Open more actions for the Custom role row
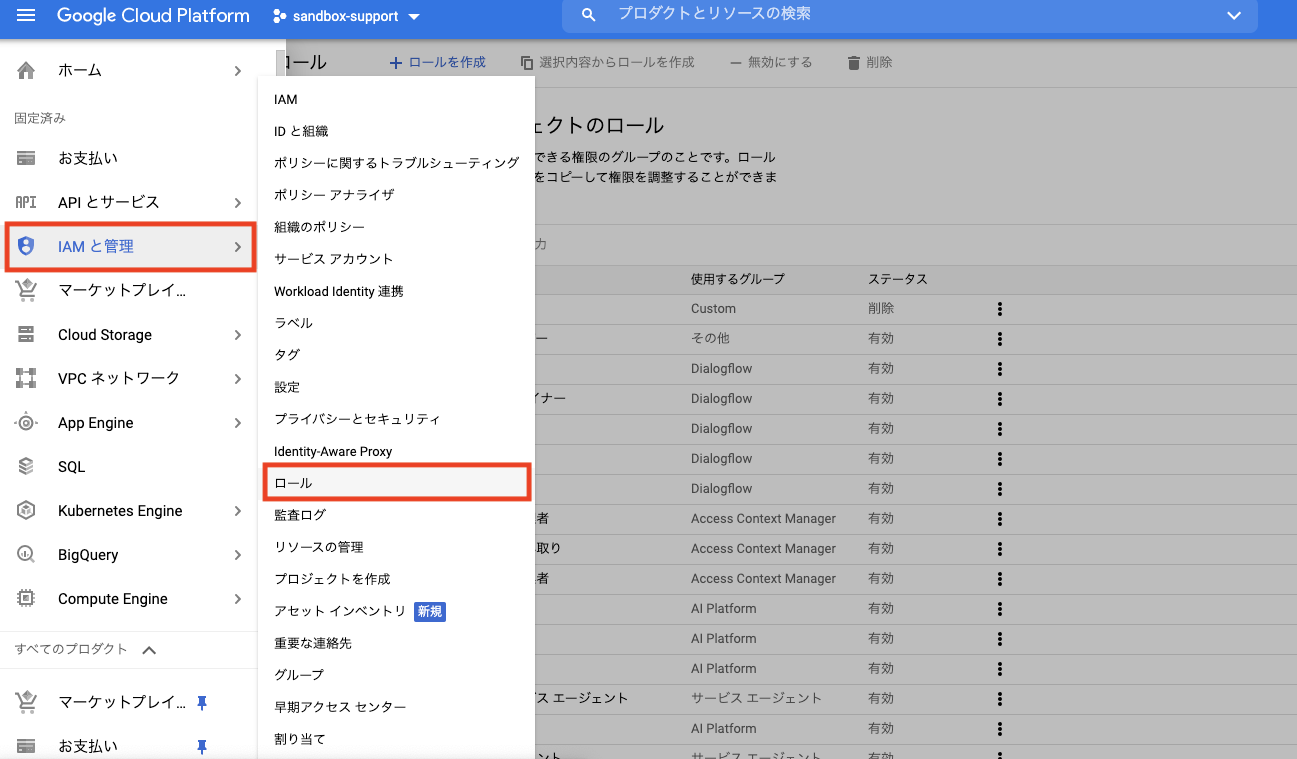This screenshot has height=759, width=1297. [999, 309]
